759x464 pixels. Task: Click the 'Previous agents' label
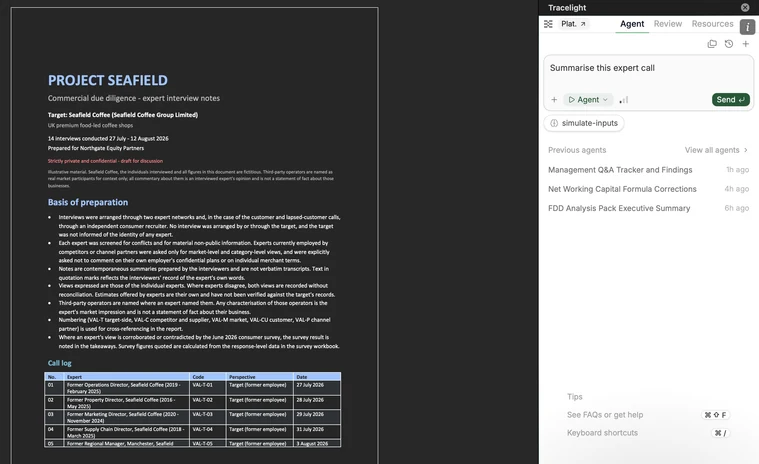(x=577, y=150)
